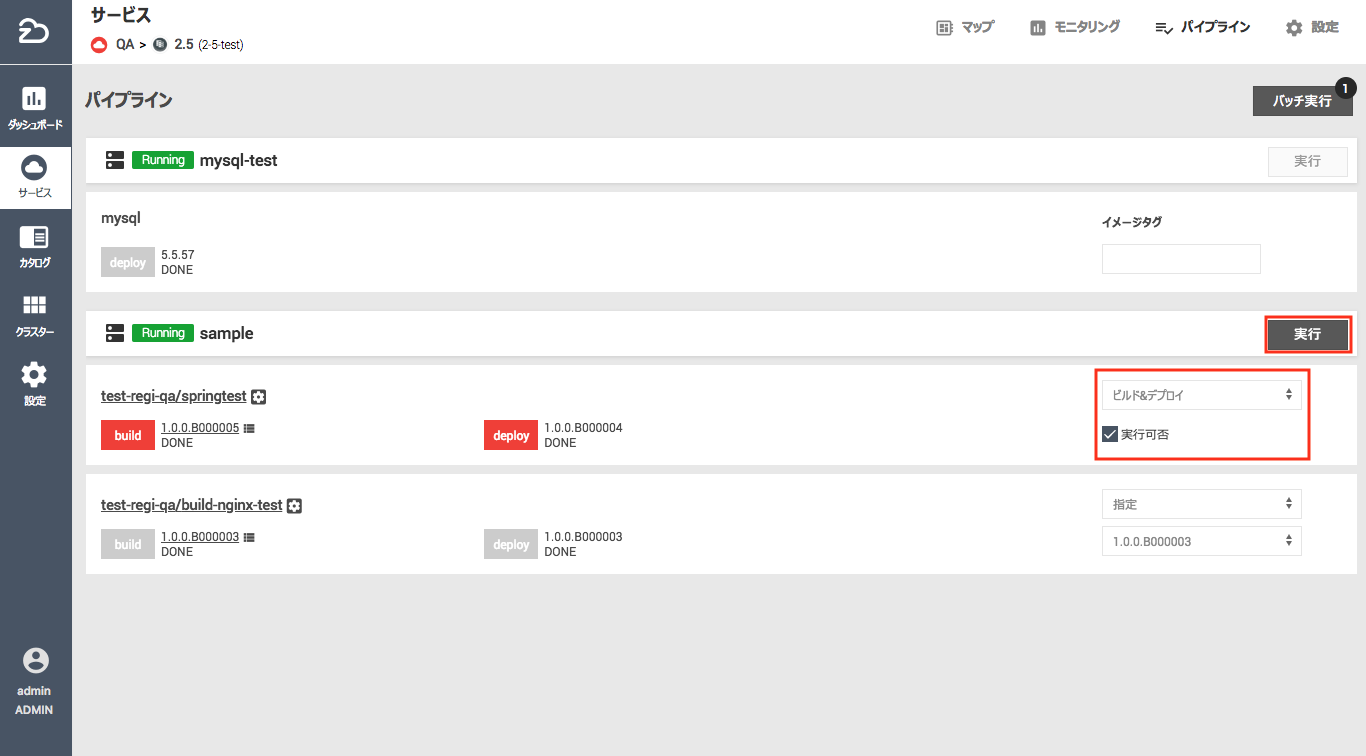Uncheck the 実行可否 checkbox
Screen dimensions: 1366x756
coord(1110,434)
